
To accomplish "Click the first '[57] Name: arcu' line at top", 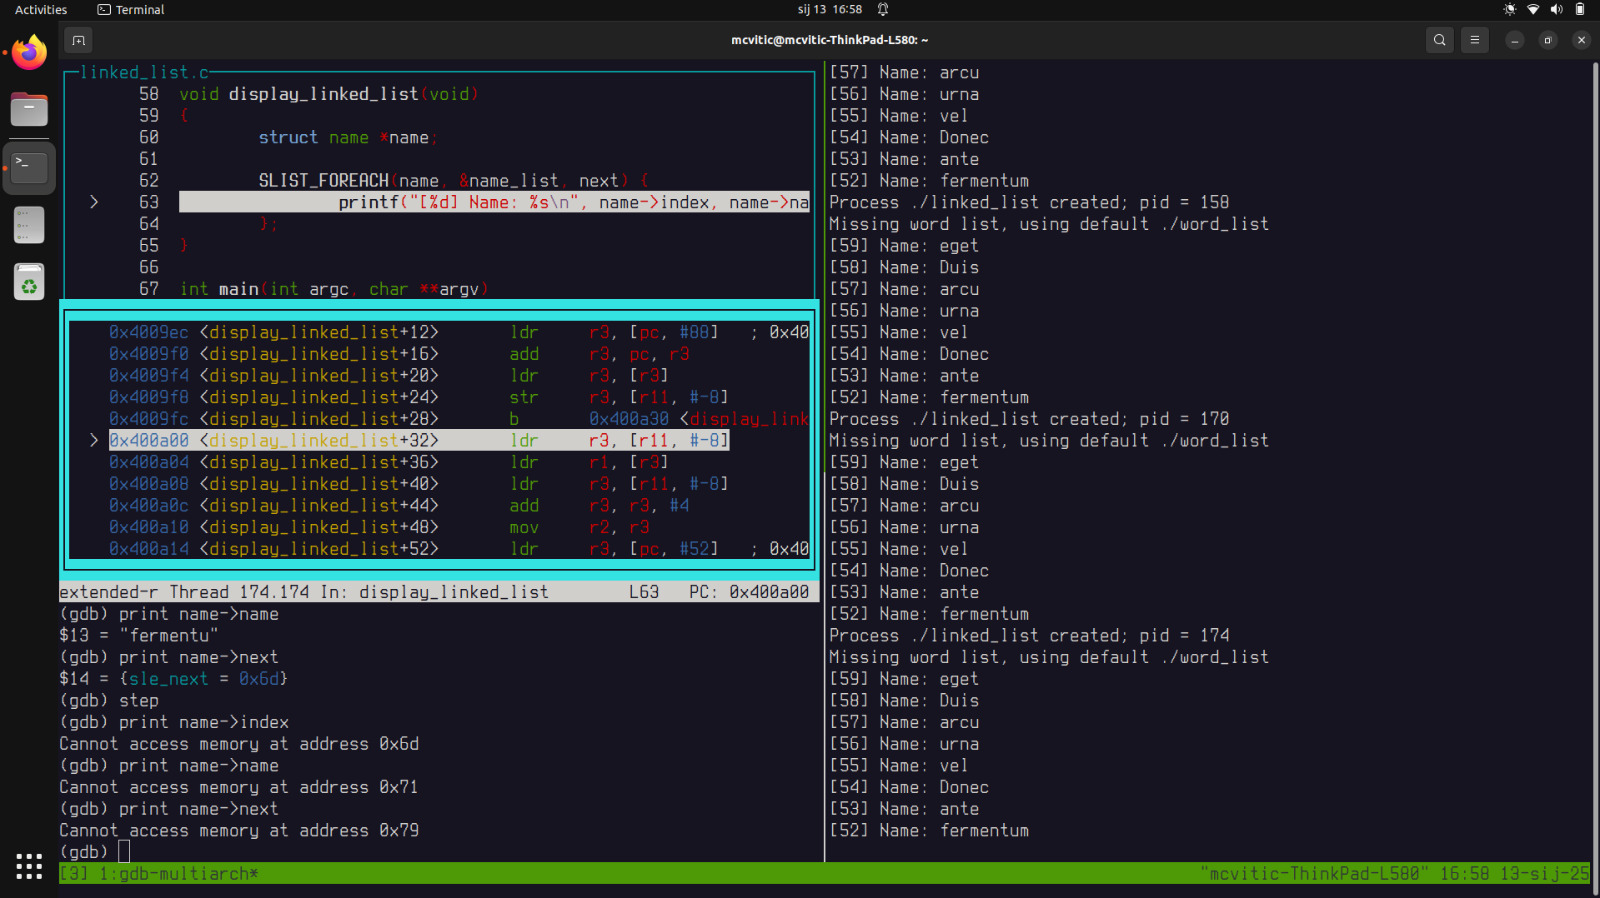I will (x=904, y=72).
